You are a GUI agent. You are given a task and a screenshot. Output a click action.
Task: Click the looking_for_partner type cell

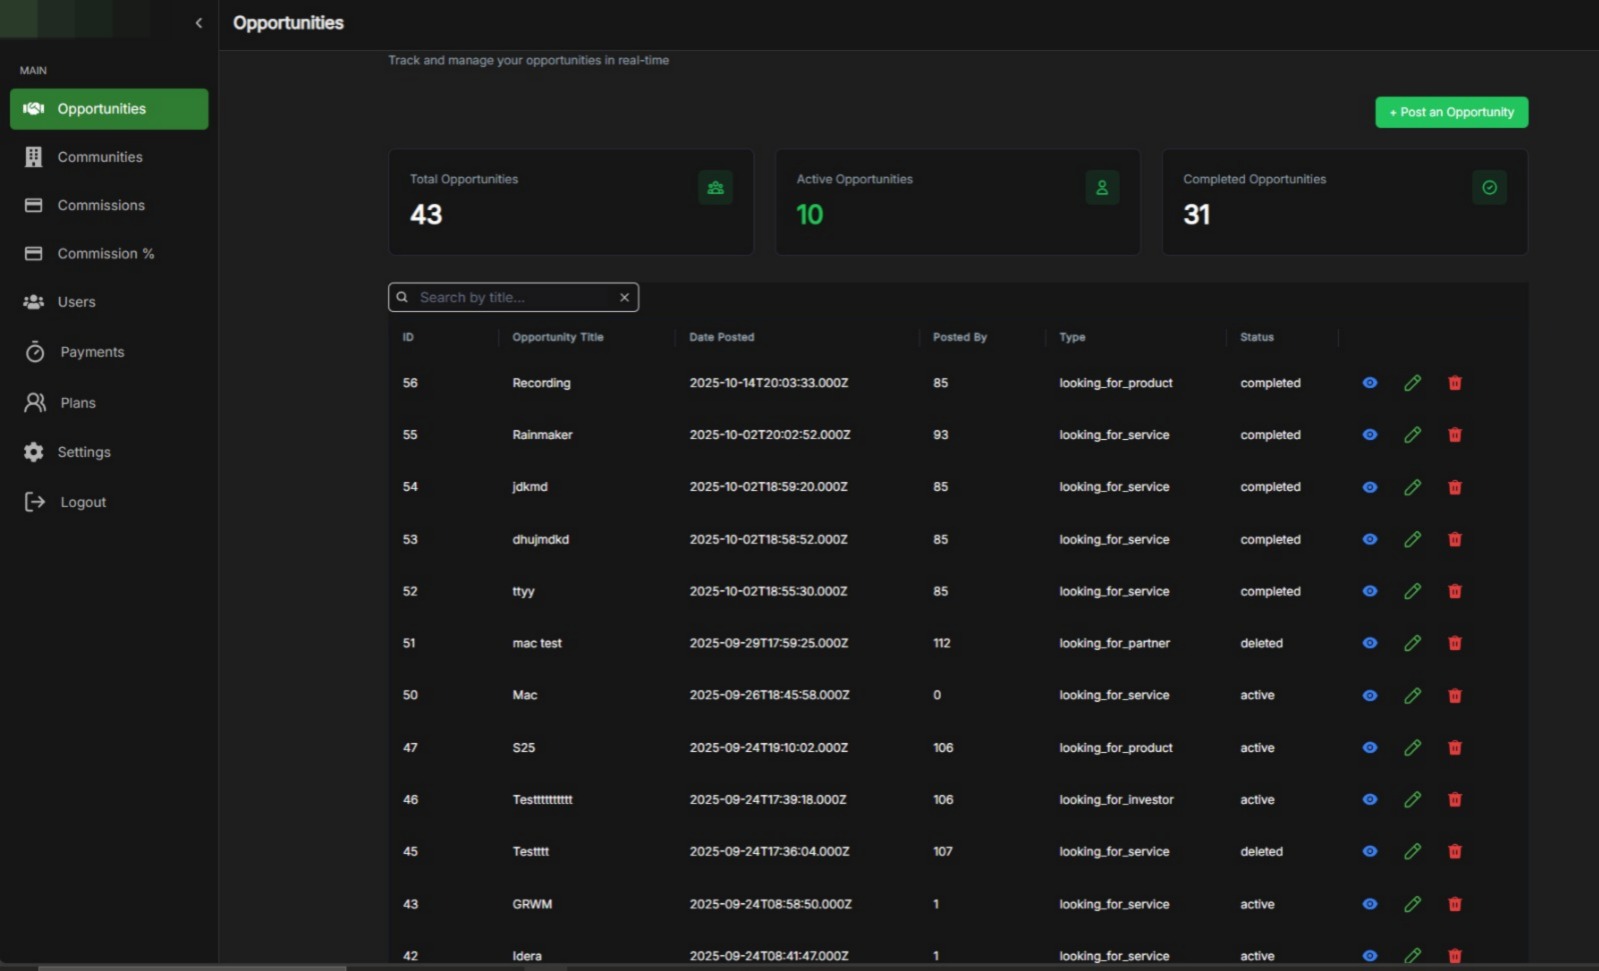click(1115, 643)
